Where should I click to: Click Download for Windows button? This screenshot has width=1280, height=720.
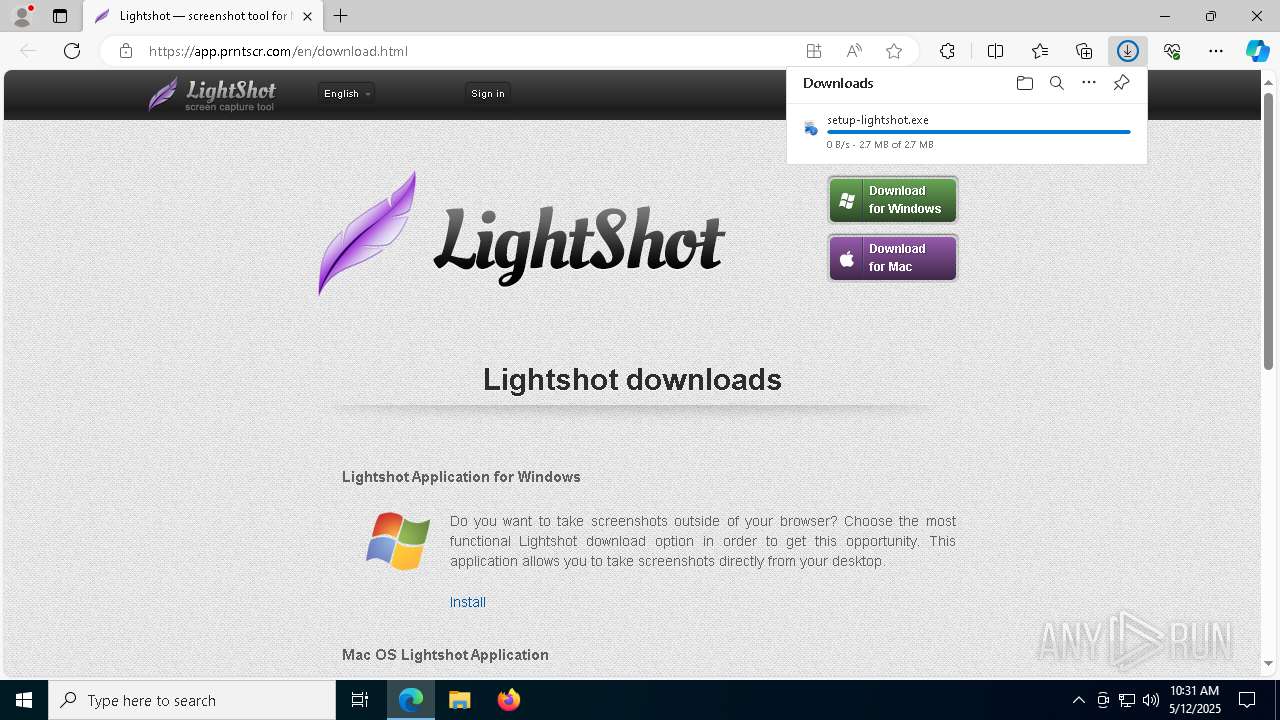[x=893, y=200]
